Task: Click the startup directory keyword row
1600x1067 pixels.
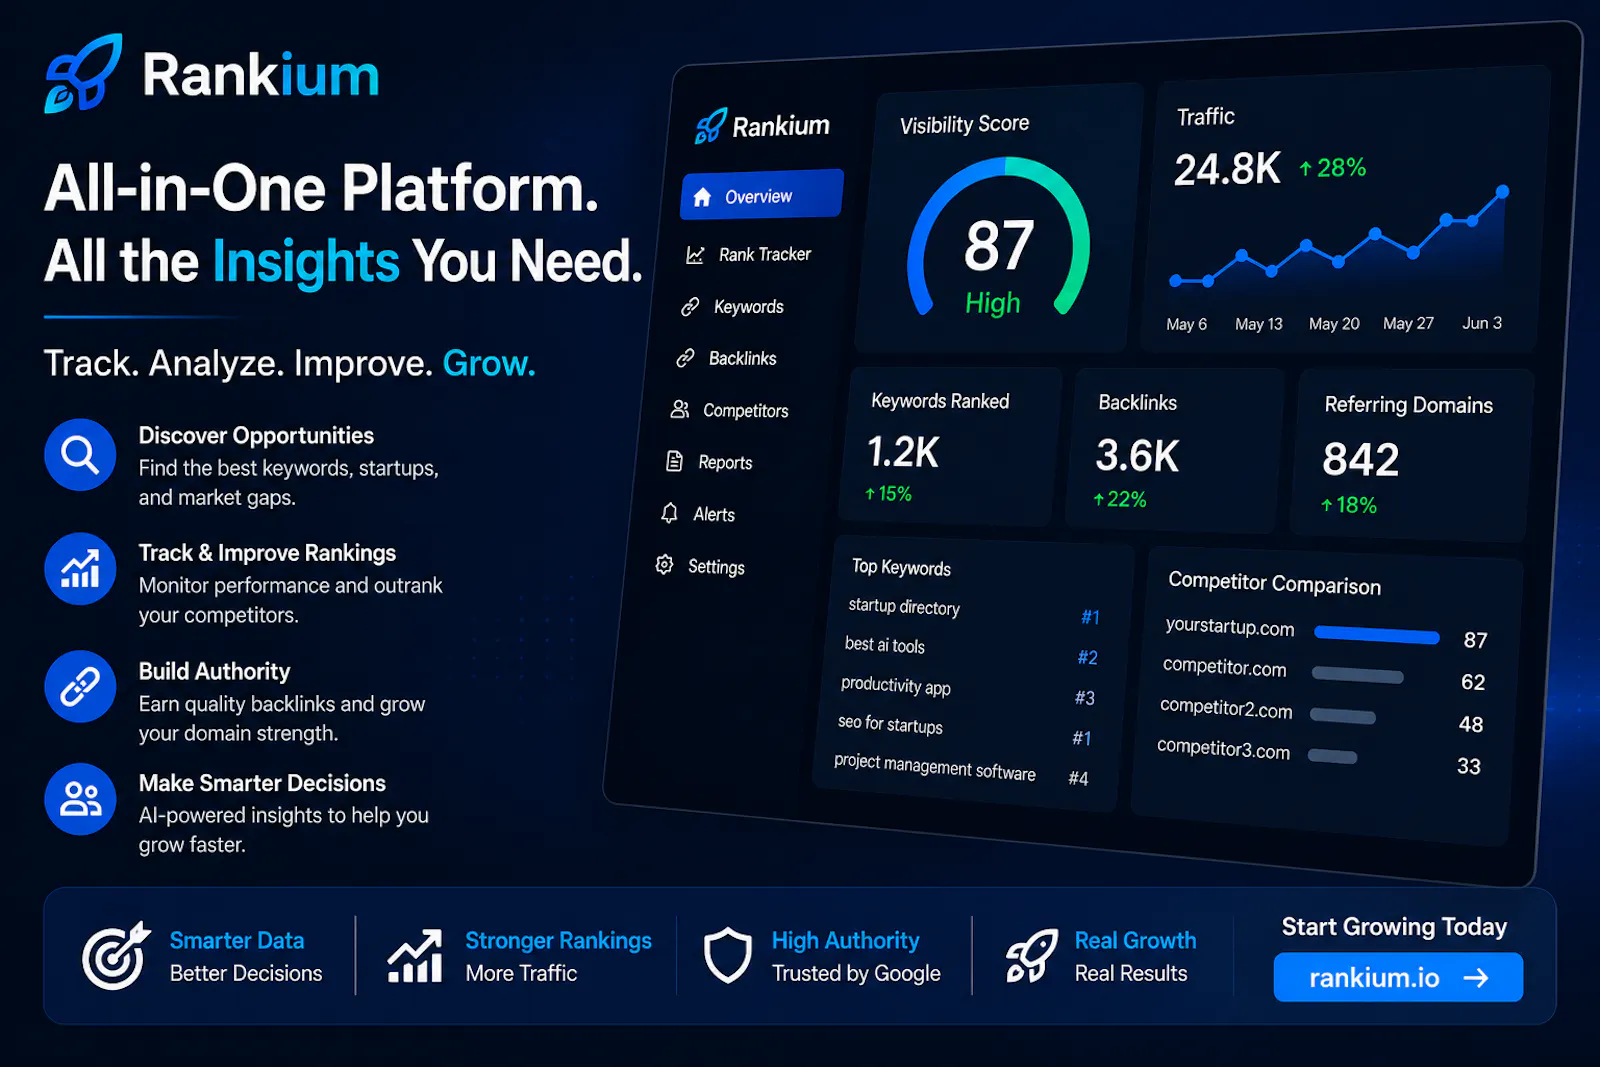Action: click(x=973, y=611)
